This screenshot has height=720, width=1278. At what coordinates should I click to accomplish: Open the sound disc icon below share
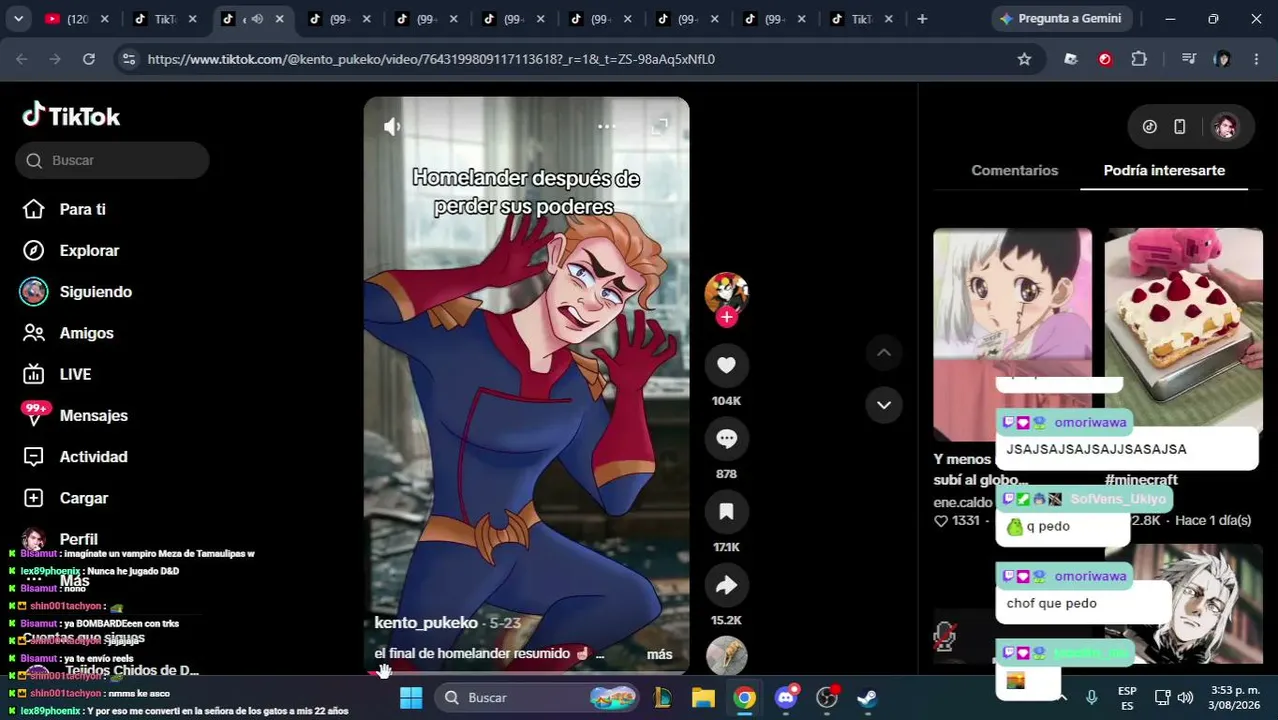[x=727, y=655]
